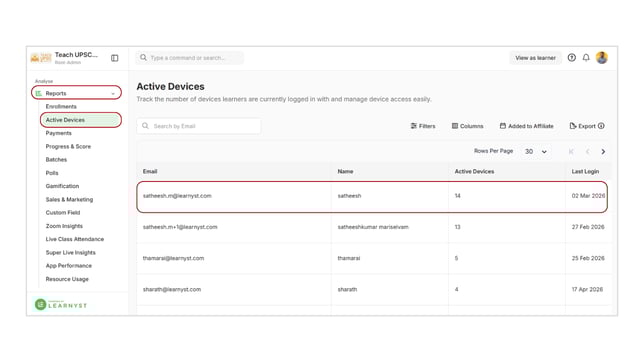644x362 pixels.
Task: Focus the command or search bar
Action: click(189, 58)
